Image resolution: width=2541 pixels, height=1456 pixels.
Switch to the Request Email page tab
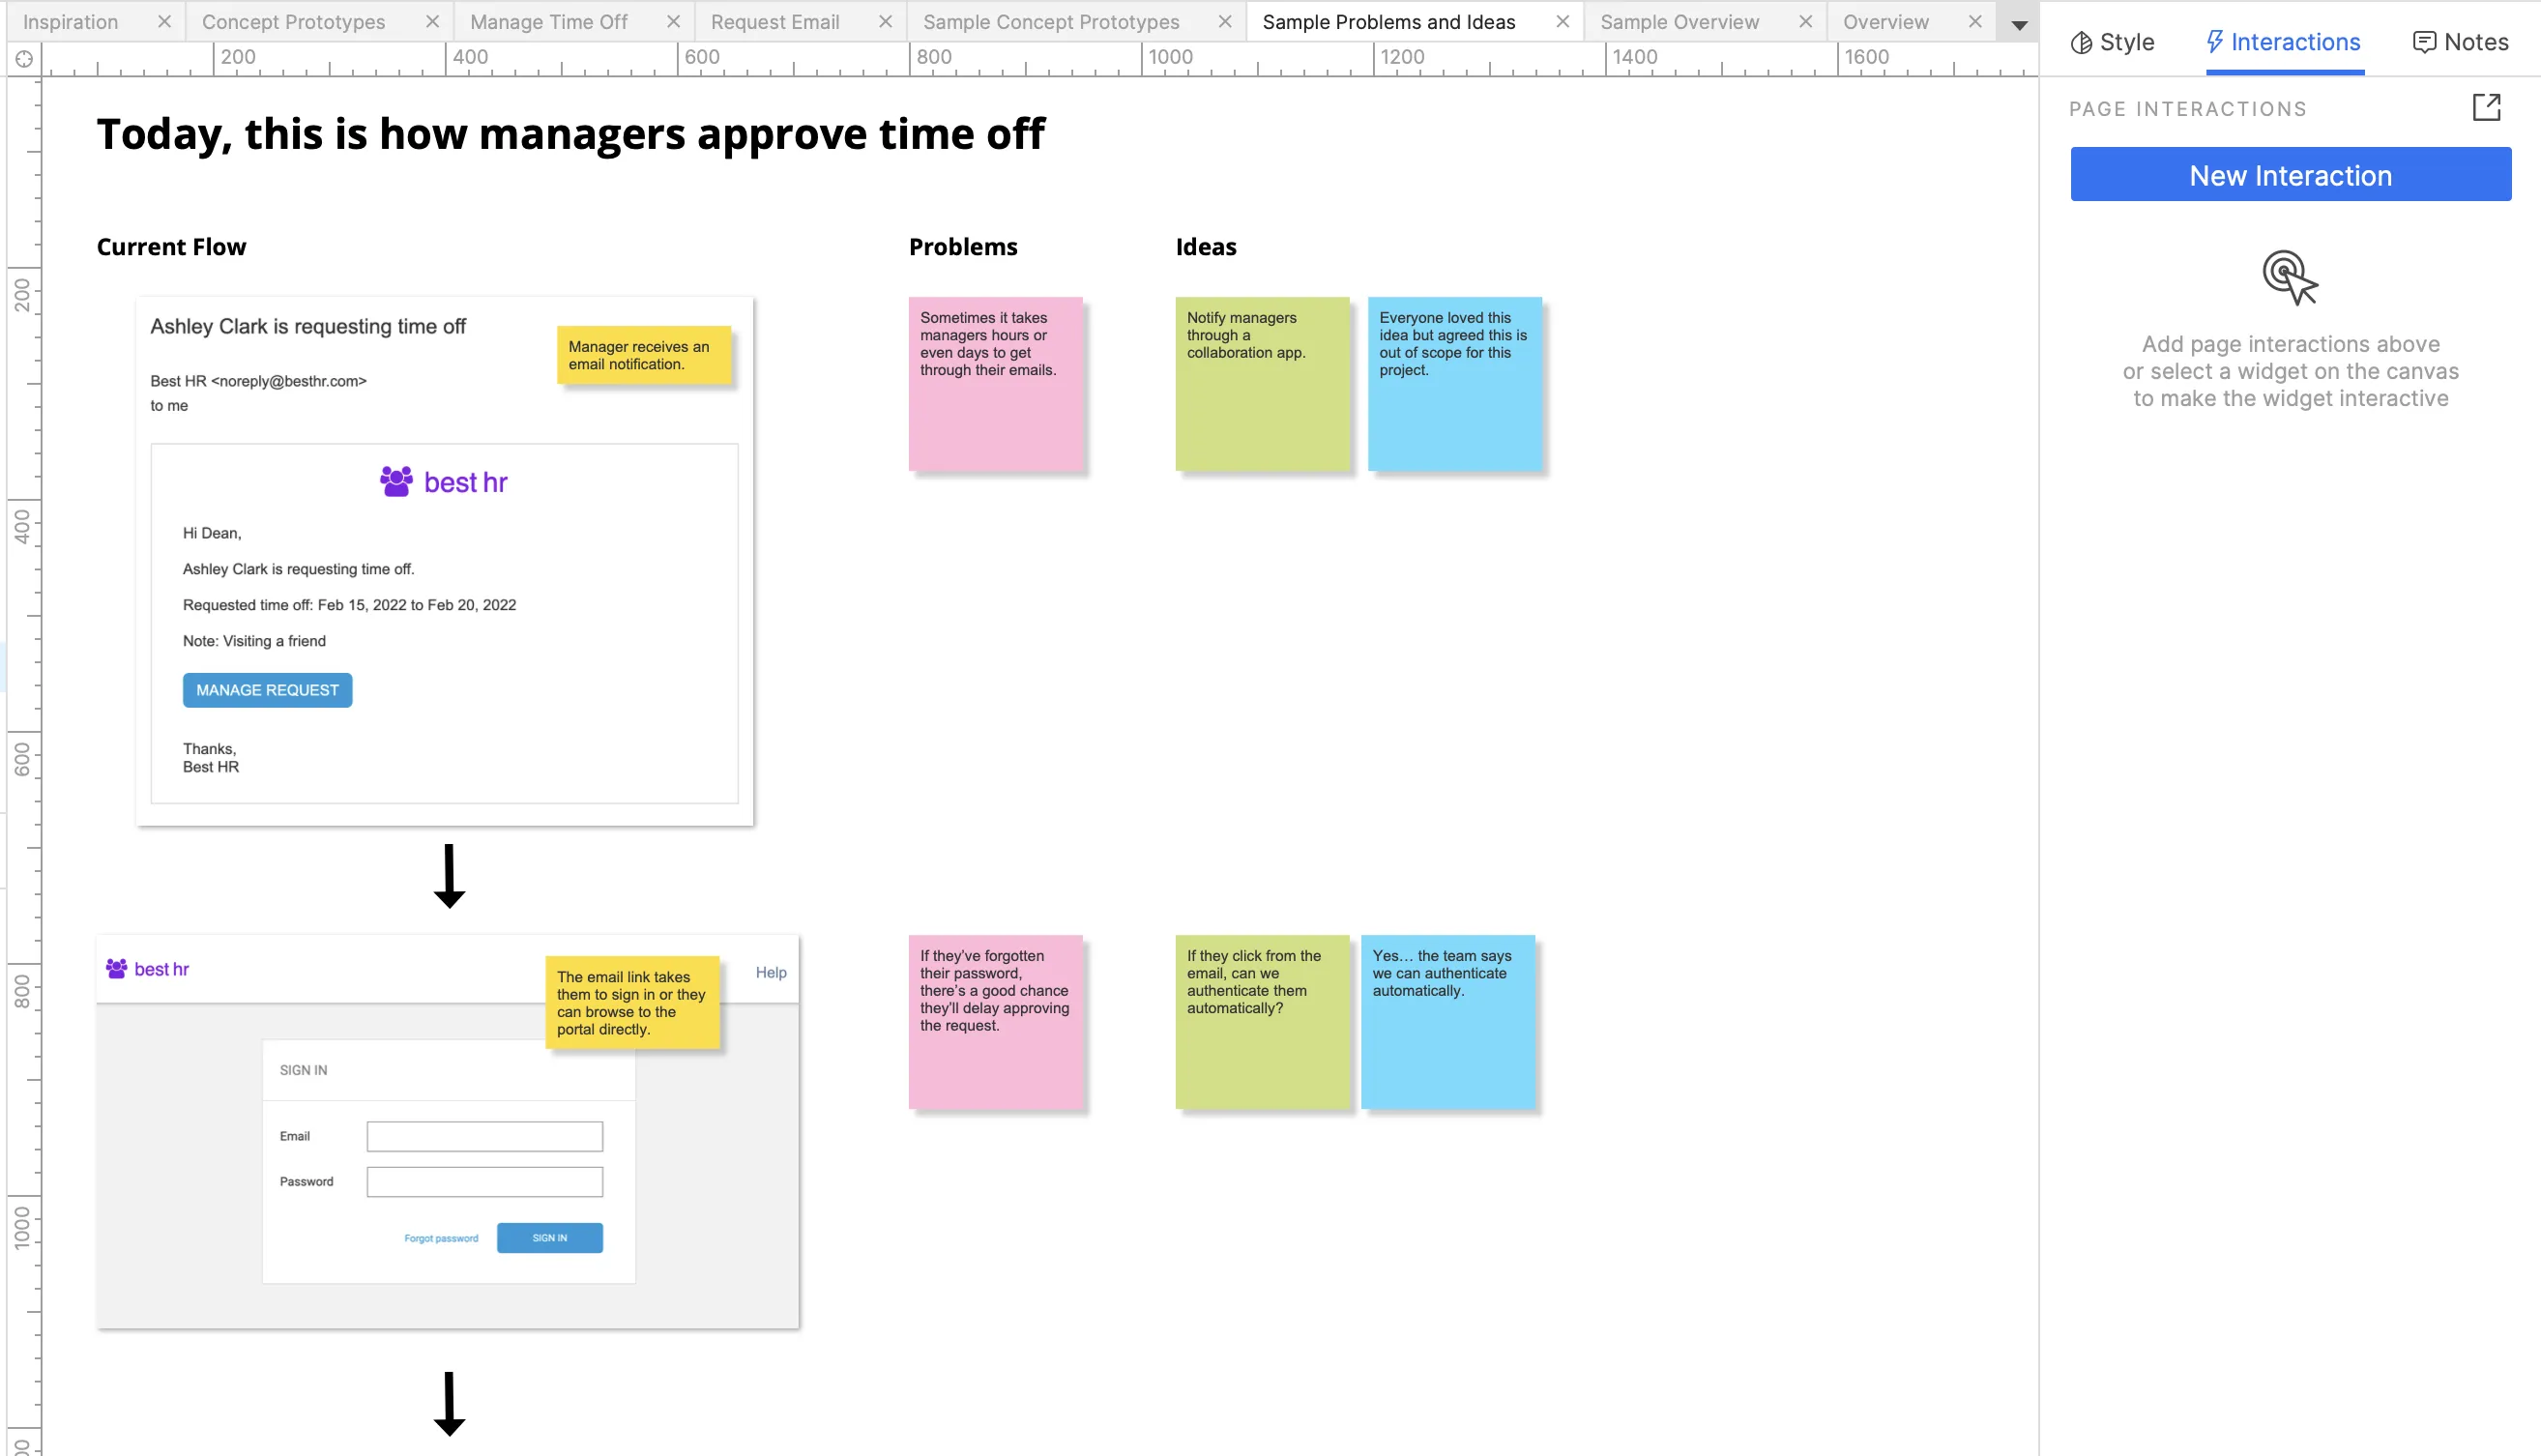774,22
